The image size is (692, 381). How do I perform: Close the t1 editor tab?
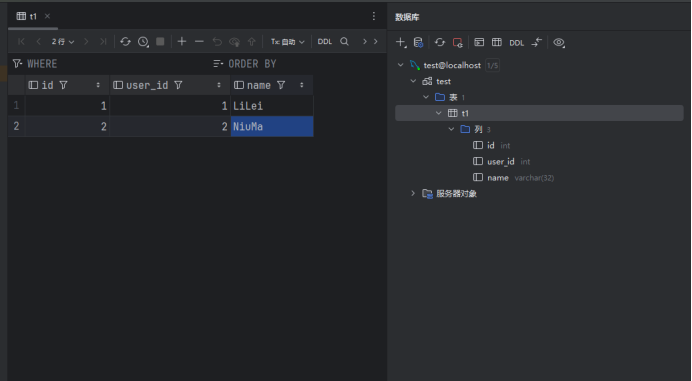47,16
